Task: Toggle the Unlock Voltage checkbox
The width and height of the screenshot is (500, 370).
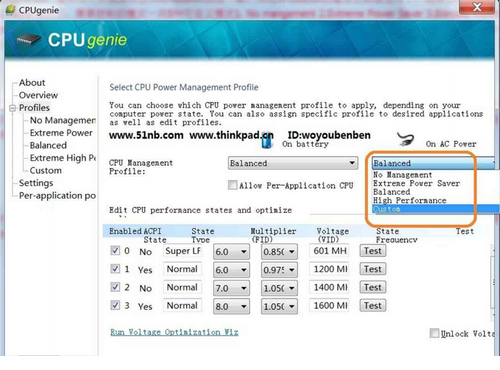Action: [x=434, y=333]
